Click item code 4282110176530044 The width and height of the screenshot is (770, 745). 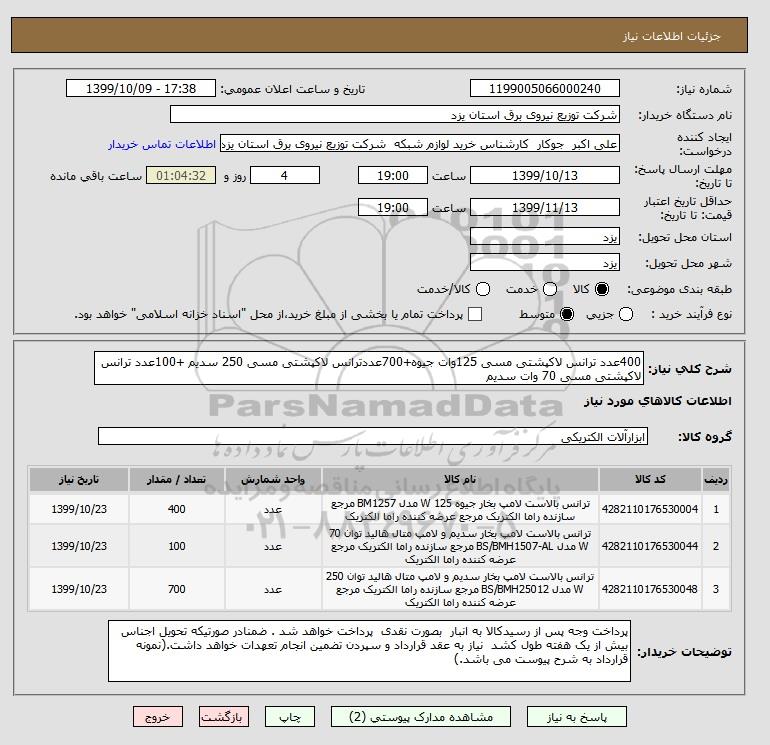(x=650, y=546)
